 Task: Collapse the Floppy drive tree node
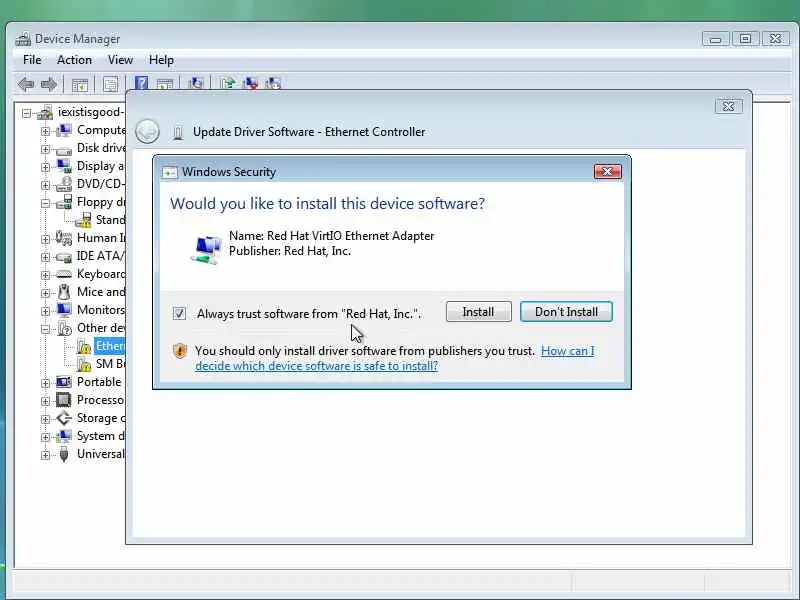tap(45, 203)
